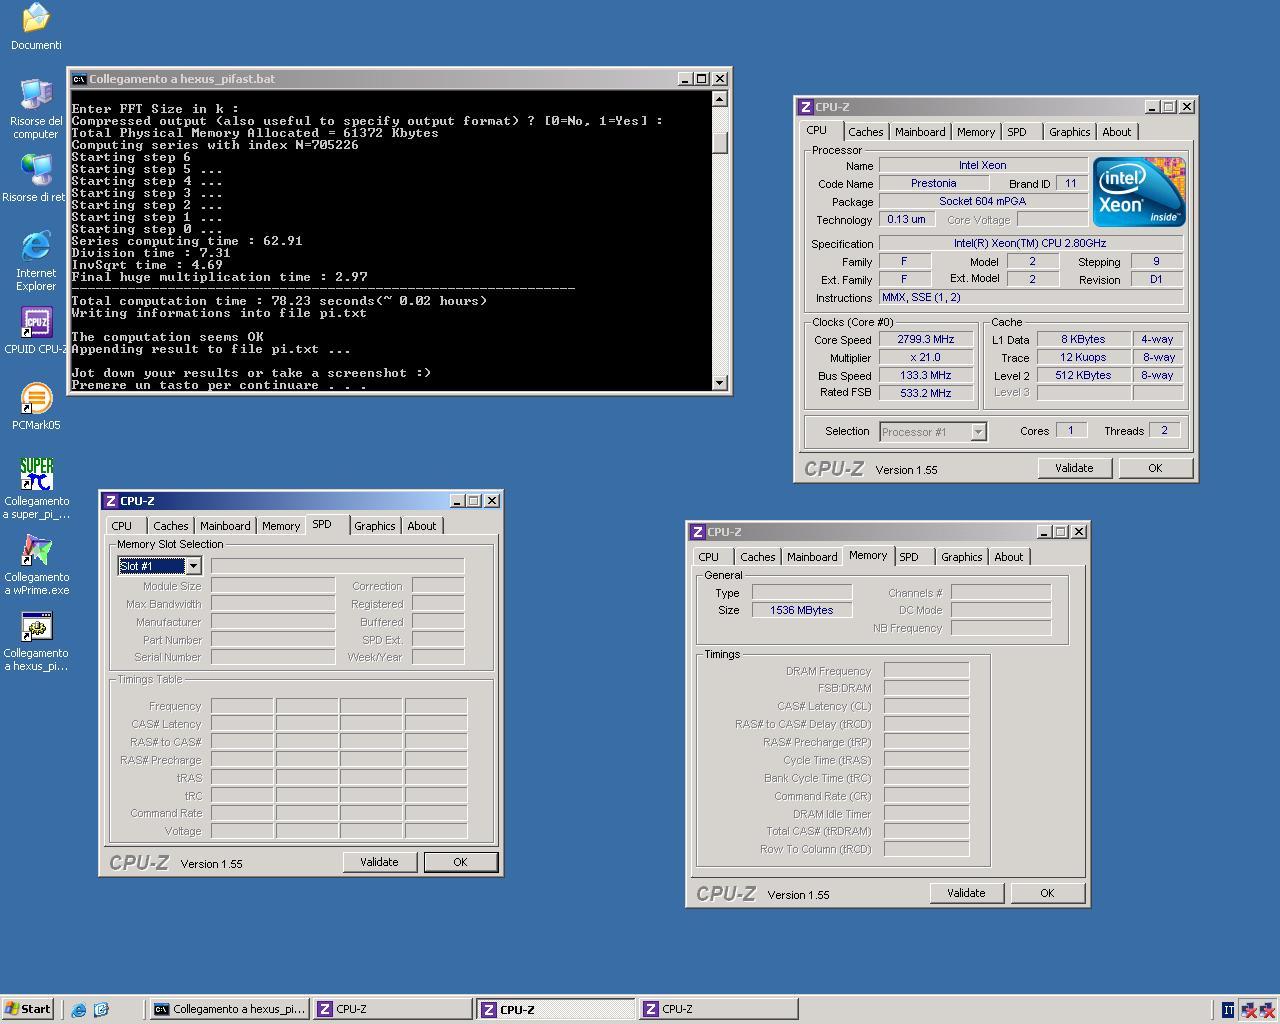
Task: Click the Core Speed 2799.3 MHz value
Action: coord(925,339)
